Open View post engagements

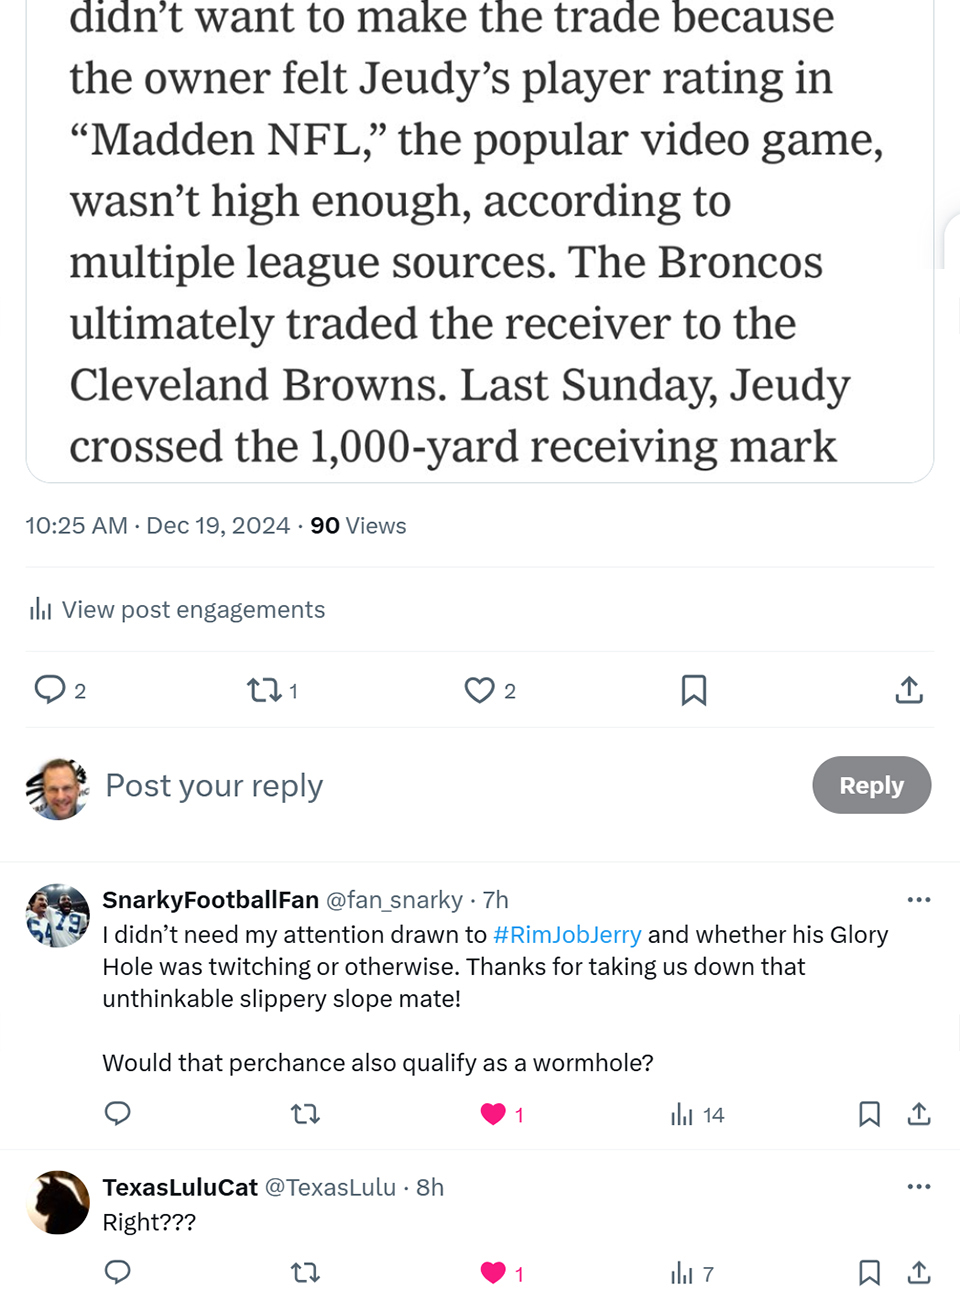[x=178, y=609]
